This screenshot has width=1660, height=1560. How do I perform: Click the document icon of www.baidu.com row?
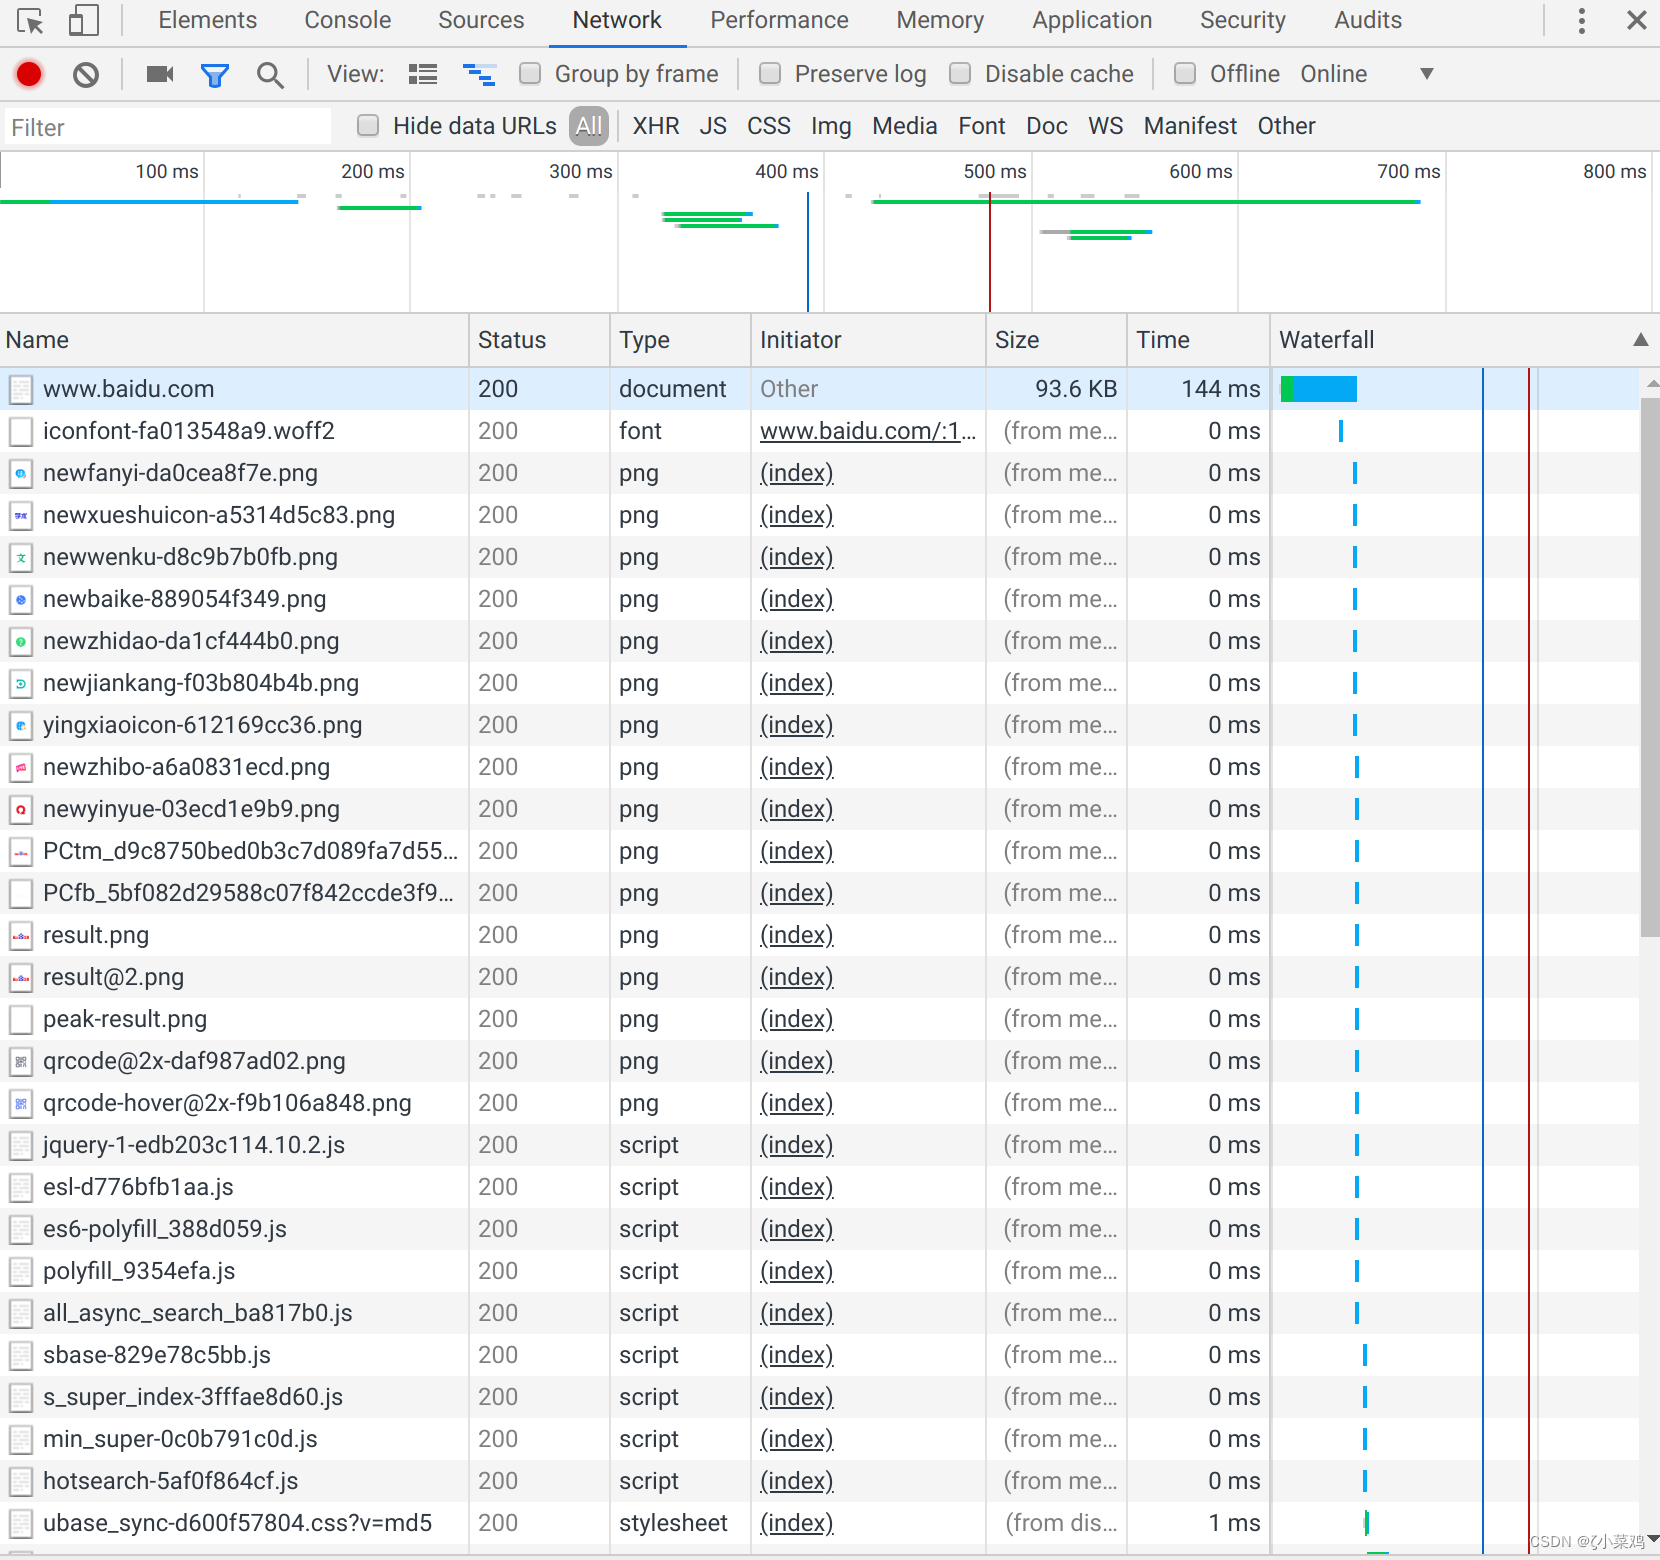pos(21,389)
